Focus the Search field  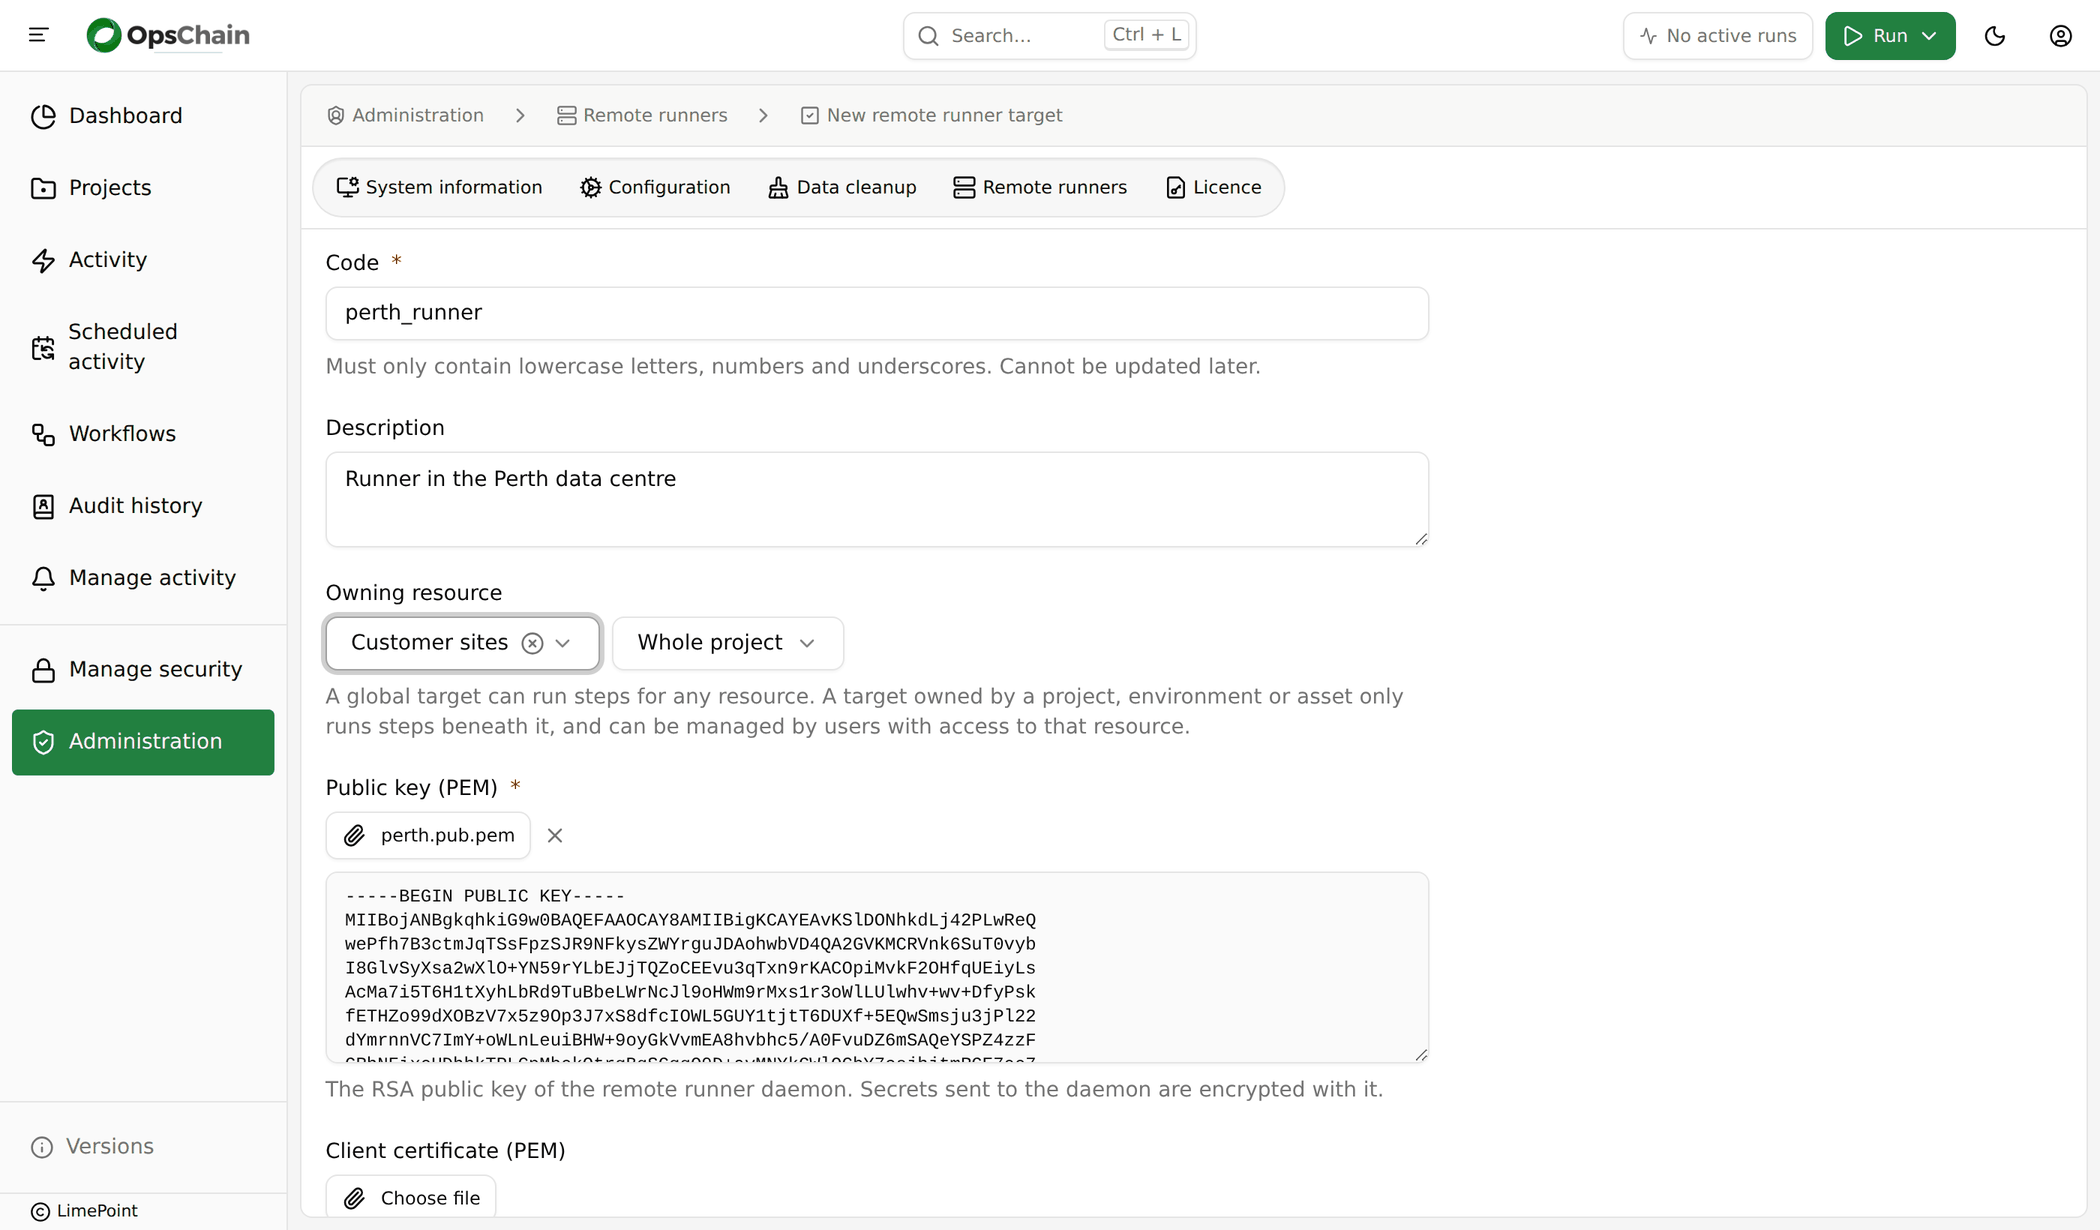point(1049,36)
